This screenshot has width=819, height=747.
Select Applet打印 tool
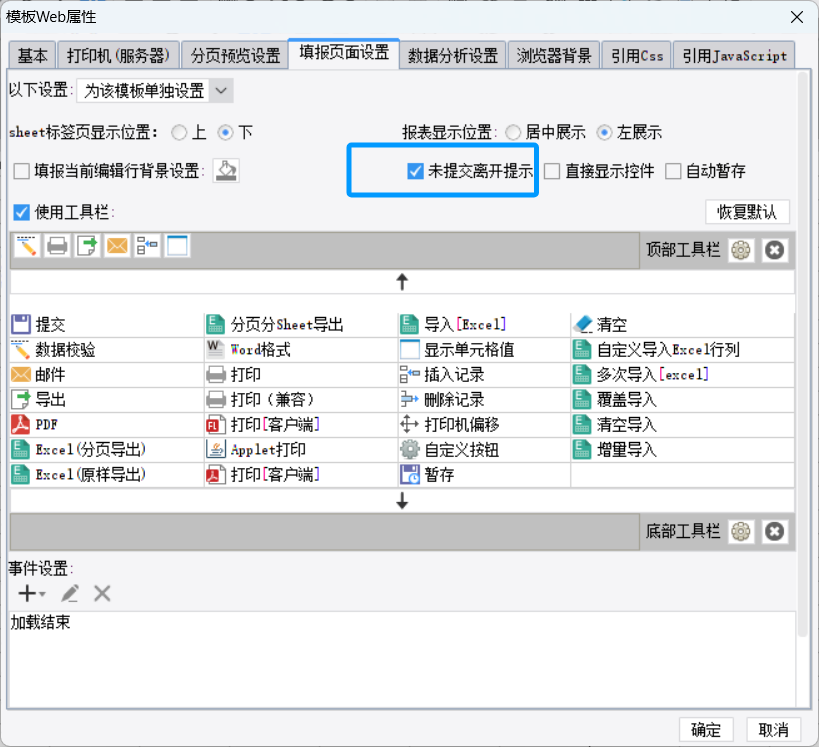pos(301,450)
